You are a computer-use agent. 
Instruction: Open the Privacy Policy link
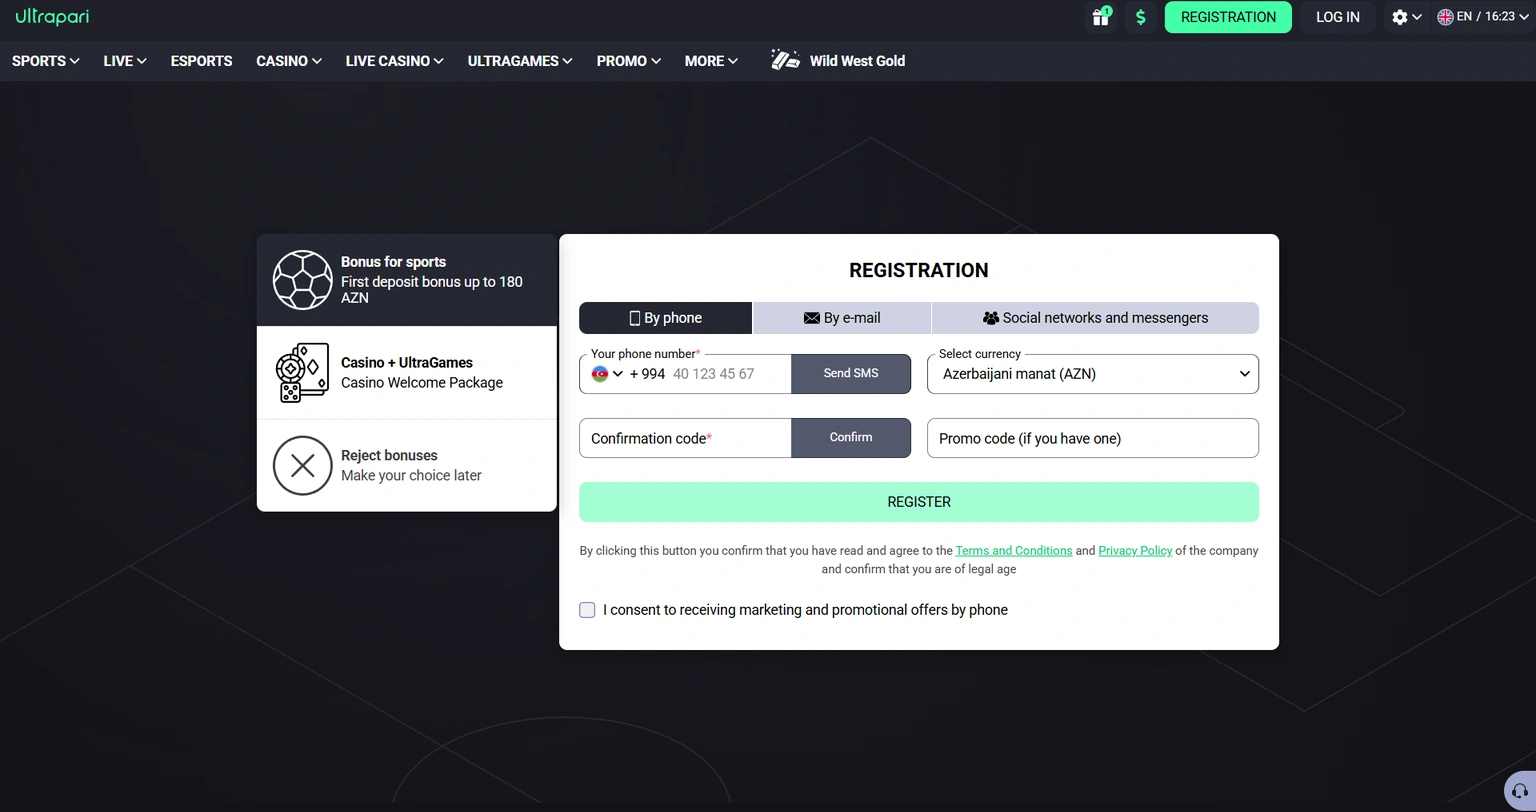click(x=1135, y=551)
